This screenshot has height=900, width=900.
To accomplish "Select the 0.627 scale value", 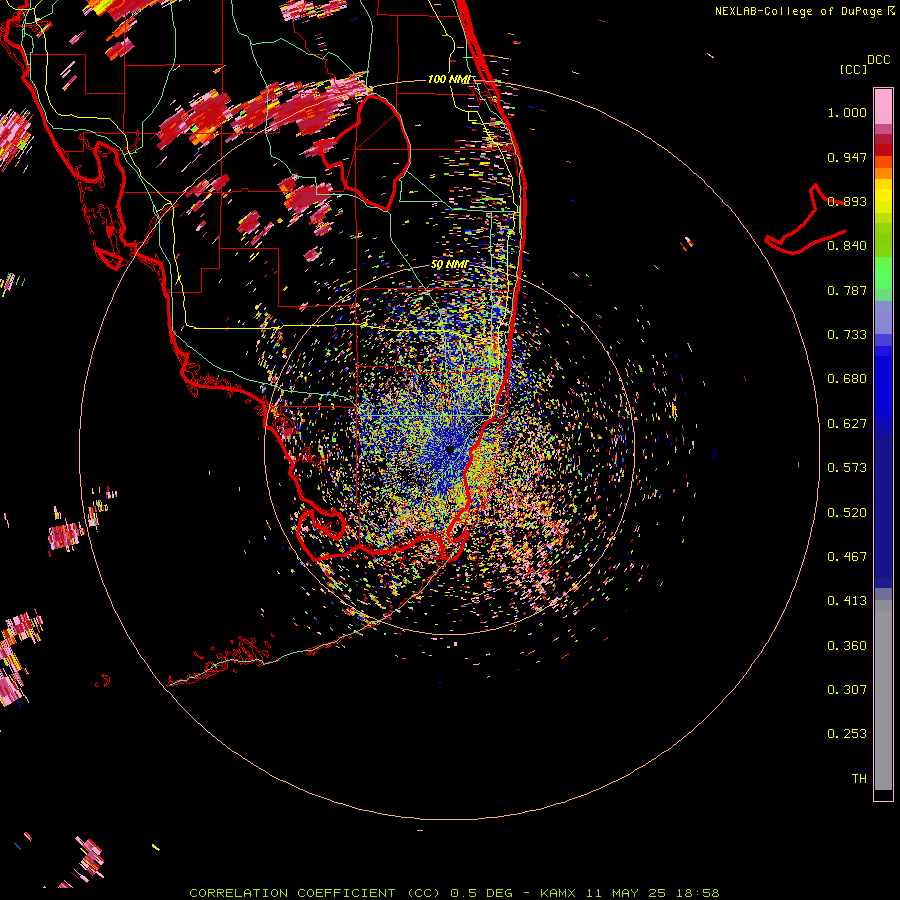I will click(847, 424).
